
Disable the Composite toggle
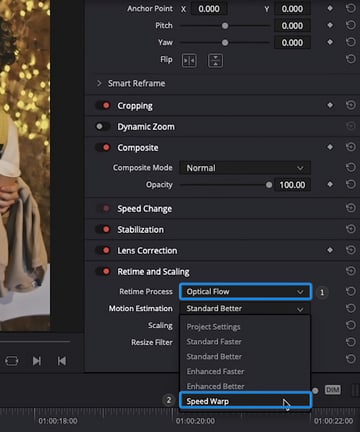pos(103,147)
